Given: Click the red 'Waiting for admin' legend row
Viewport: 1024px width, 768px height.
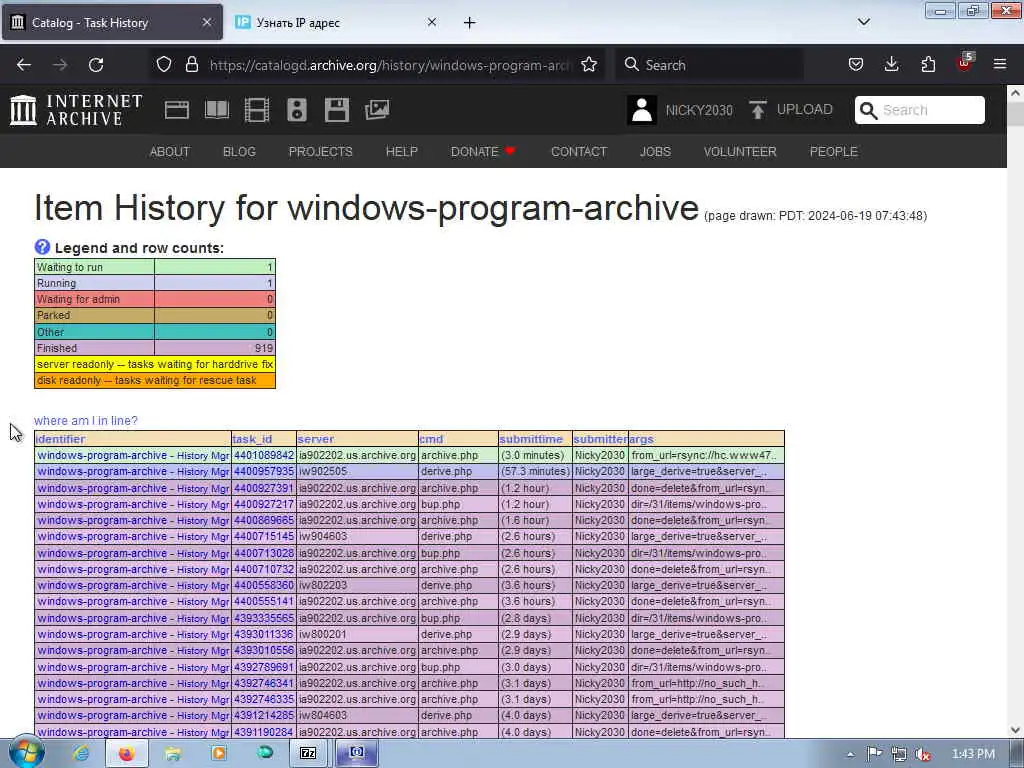Looking at the screenshot, I should click(155, 299).
